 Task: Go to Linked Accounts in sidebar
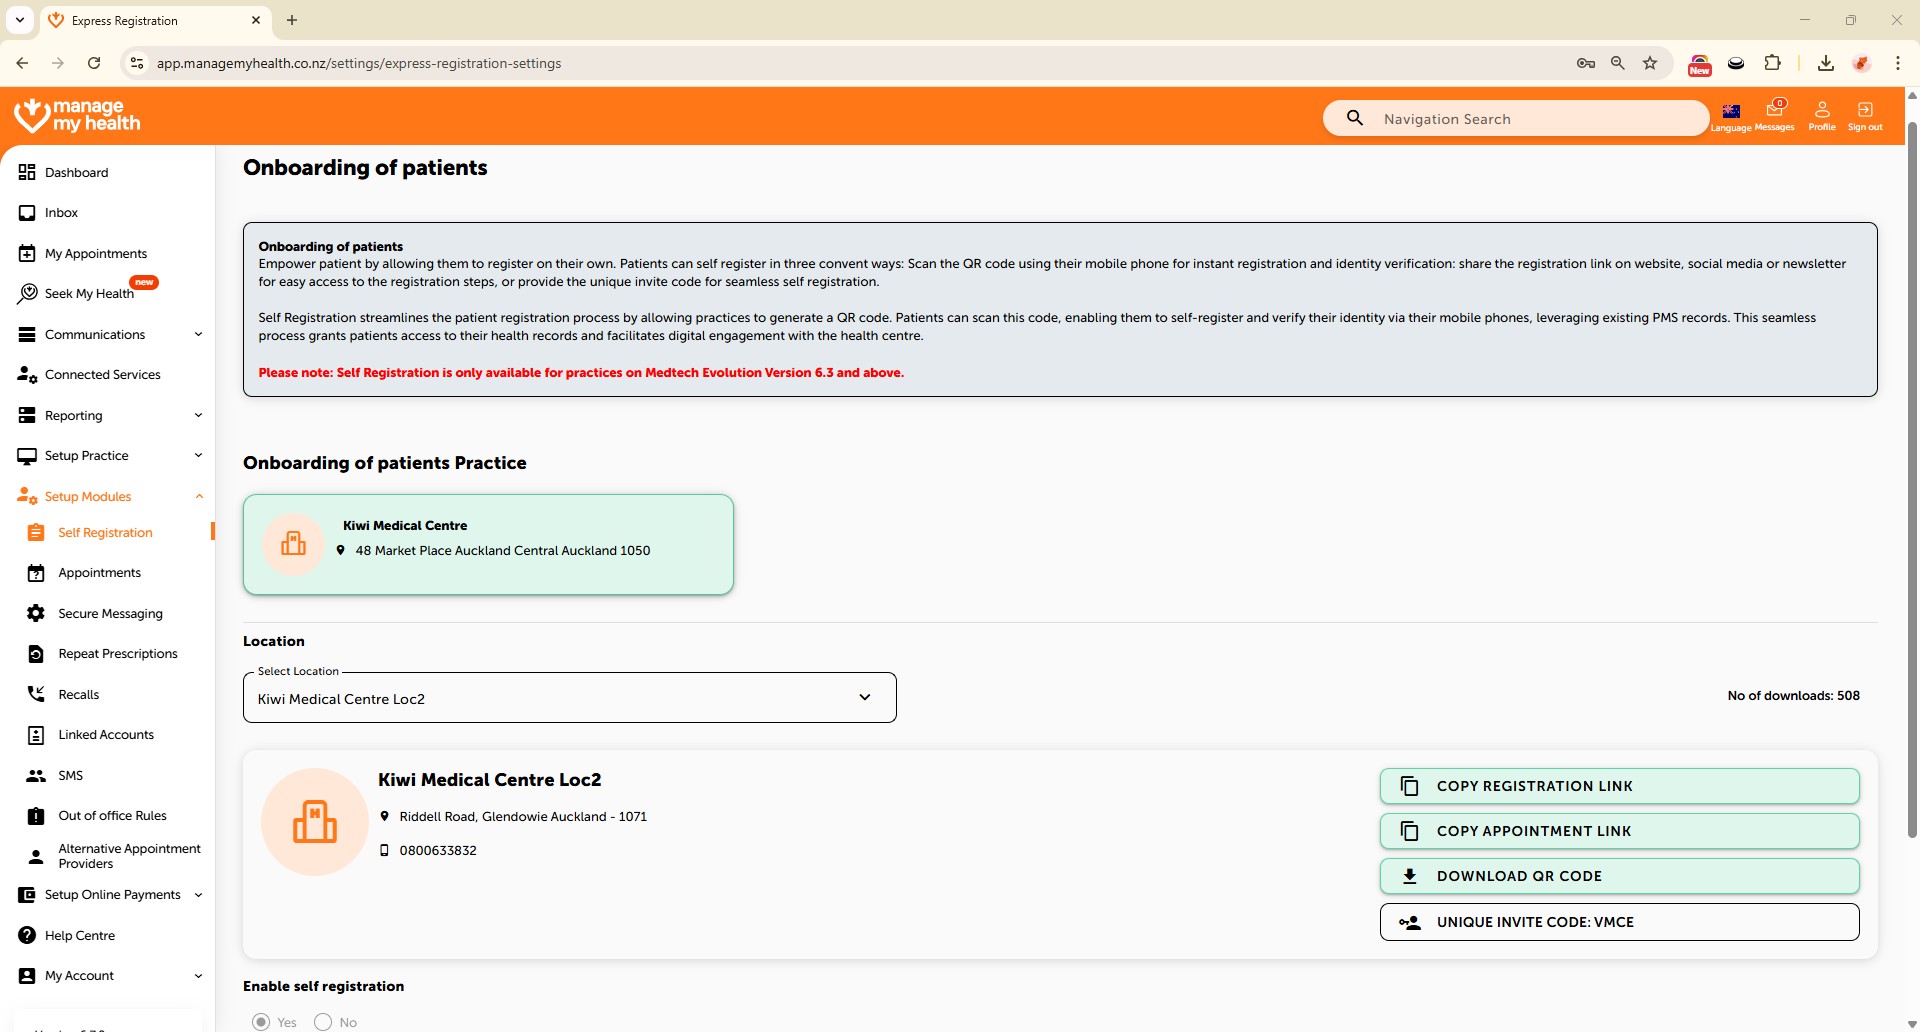click(x=106, y=735)
